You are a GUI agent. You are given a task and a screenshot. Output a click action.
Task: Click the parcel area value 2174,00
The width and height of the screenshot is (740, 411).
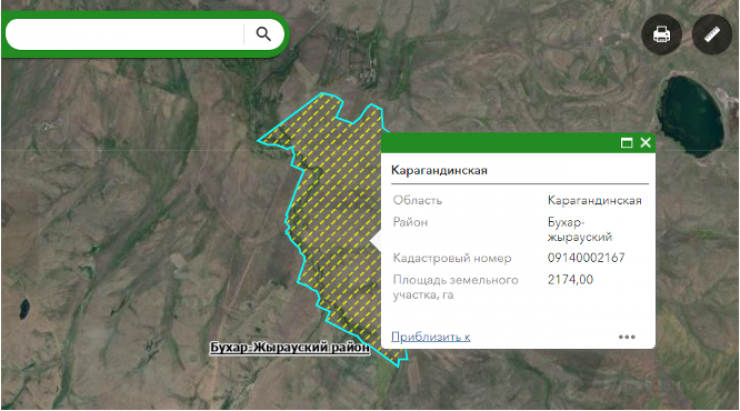point(570,280)
